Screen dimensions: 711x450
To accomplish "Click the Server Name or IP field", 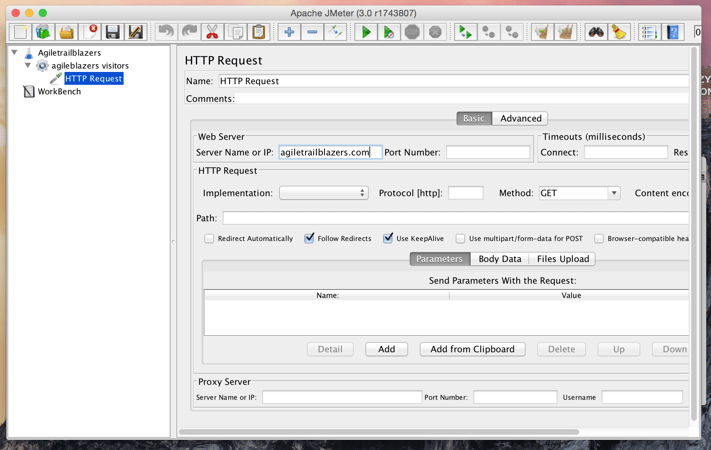I will pyautogui.click(x=330, y=152).
